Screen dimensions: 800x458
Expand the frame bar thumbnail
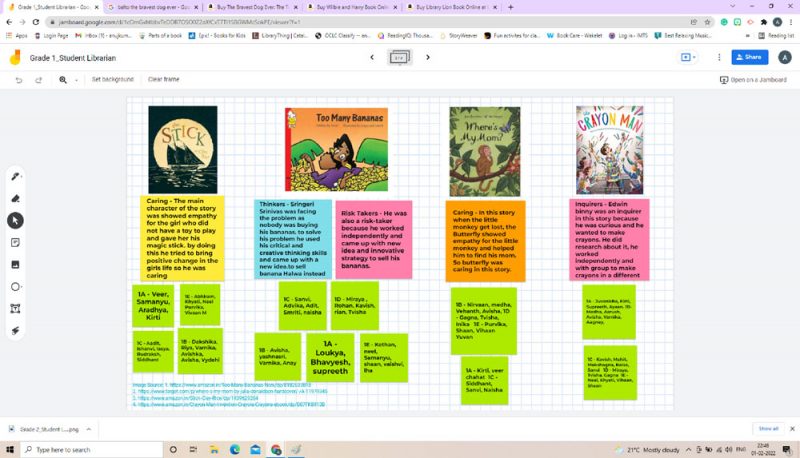pos(399,57)
